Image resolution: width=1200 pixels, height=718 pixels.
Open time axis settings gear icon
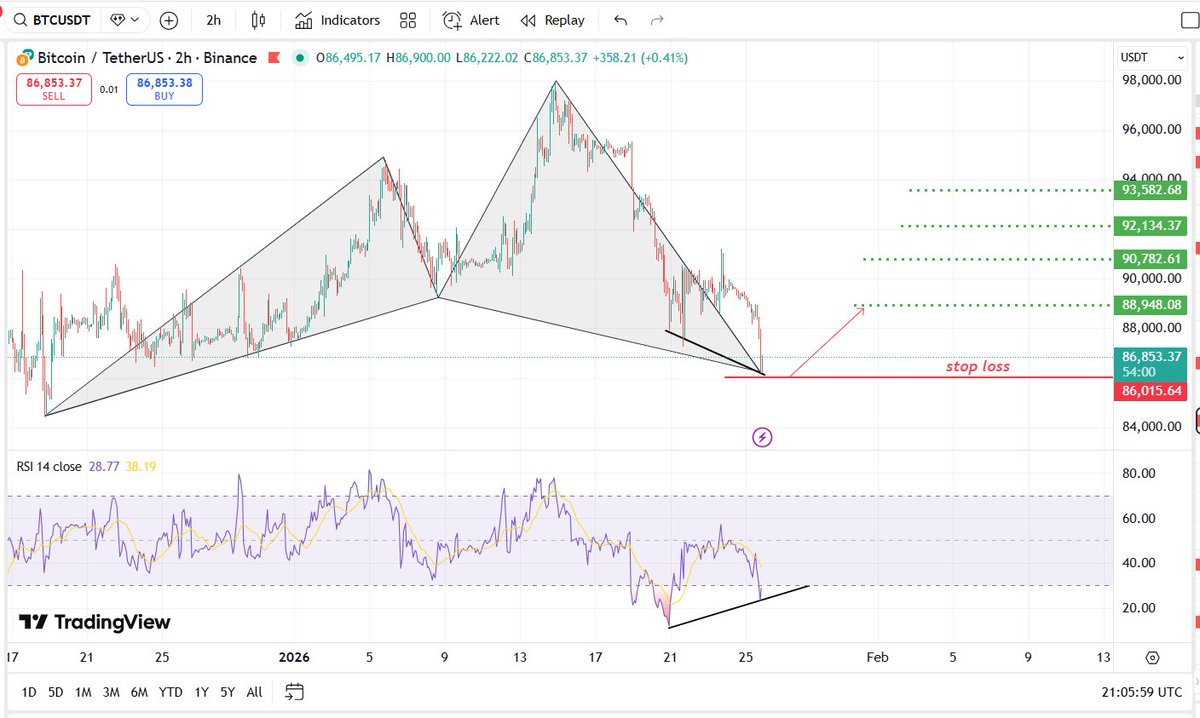[1153, 657]
